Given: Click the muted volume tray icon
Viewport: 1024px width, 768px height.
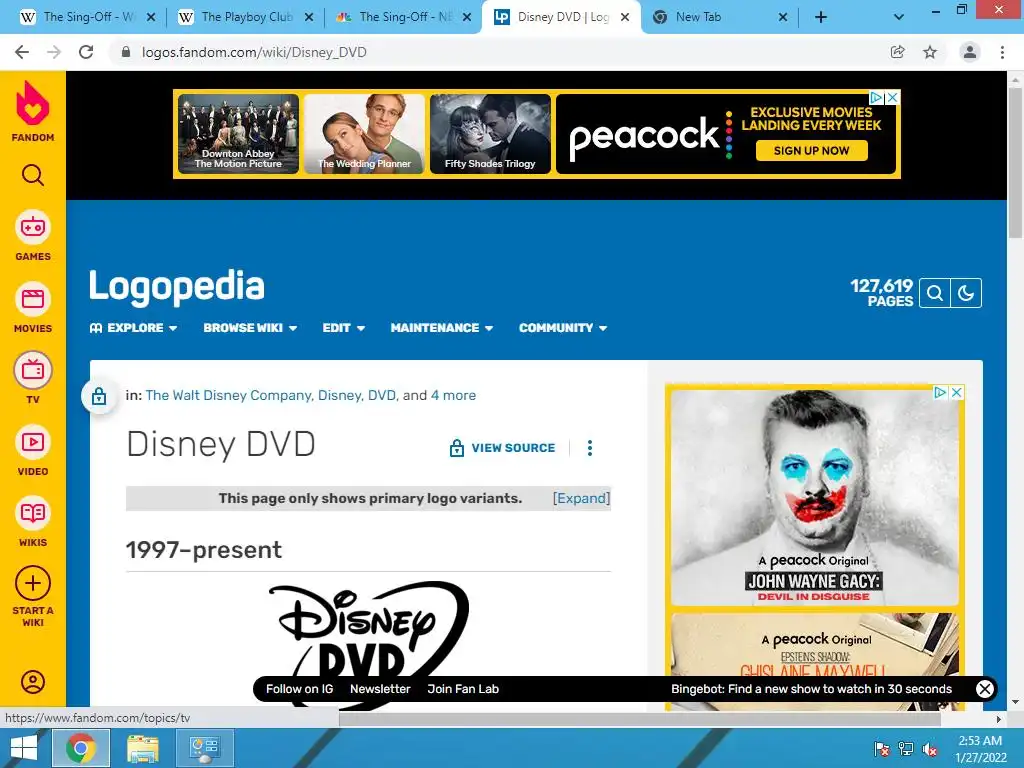Looking at the screenshot, I should (930, 749).
